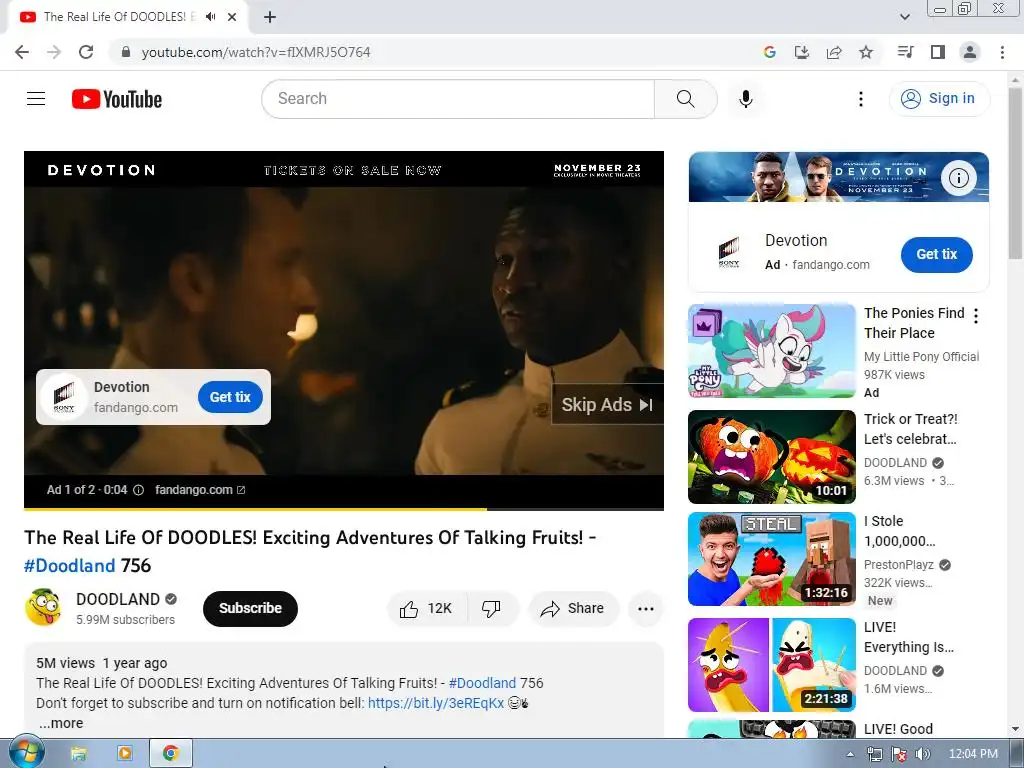Start voice search with microphone icon
This screenshot has width=1024, height=768.
tap(745, 99)
